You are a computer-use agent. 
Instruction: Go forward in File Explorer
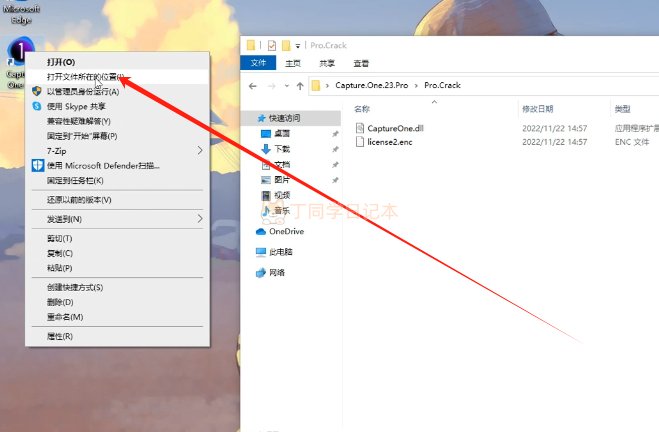click(x=272, y=86)
